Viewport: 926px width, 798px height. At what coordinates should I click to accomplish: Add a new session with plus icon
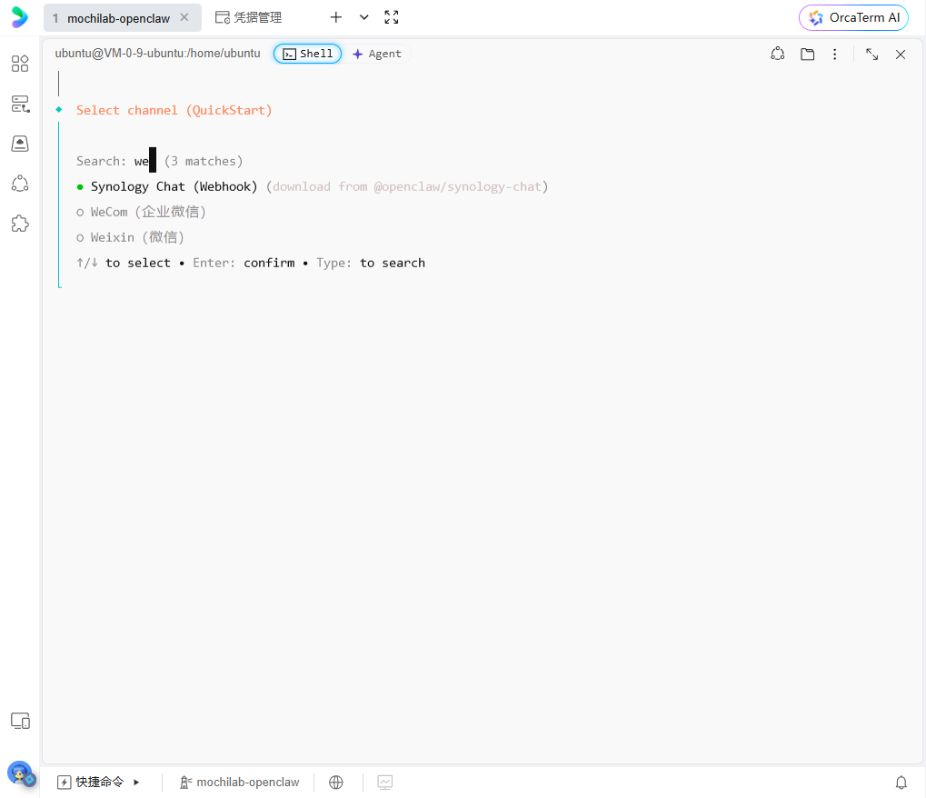[x=336, y=17]
